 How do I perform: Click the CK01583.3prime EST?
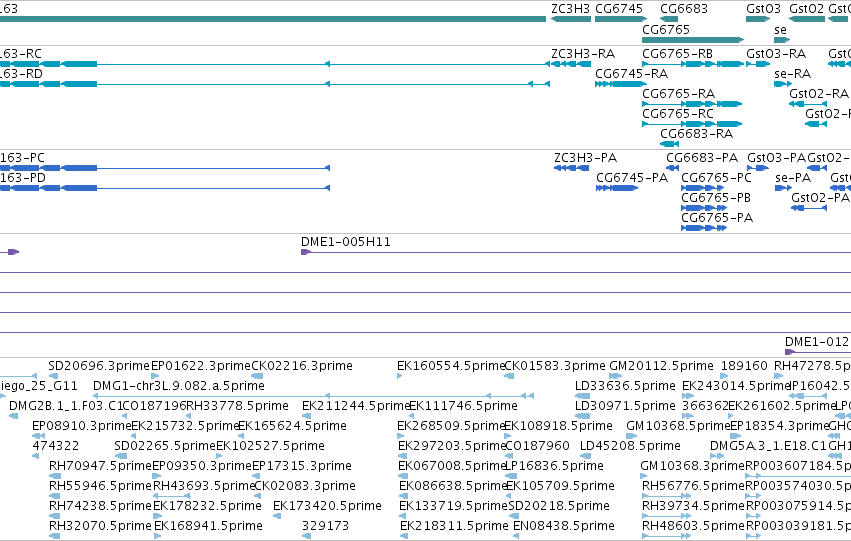(x=509, y=376)
